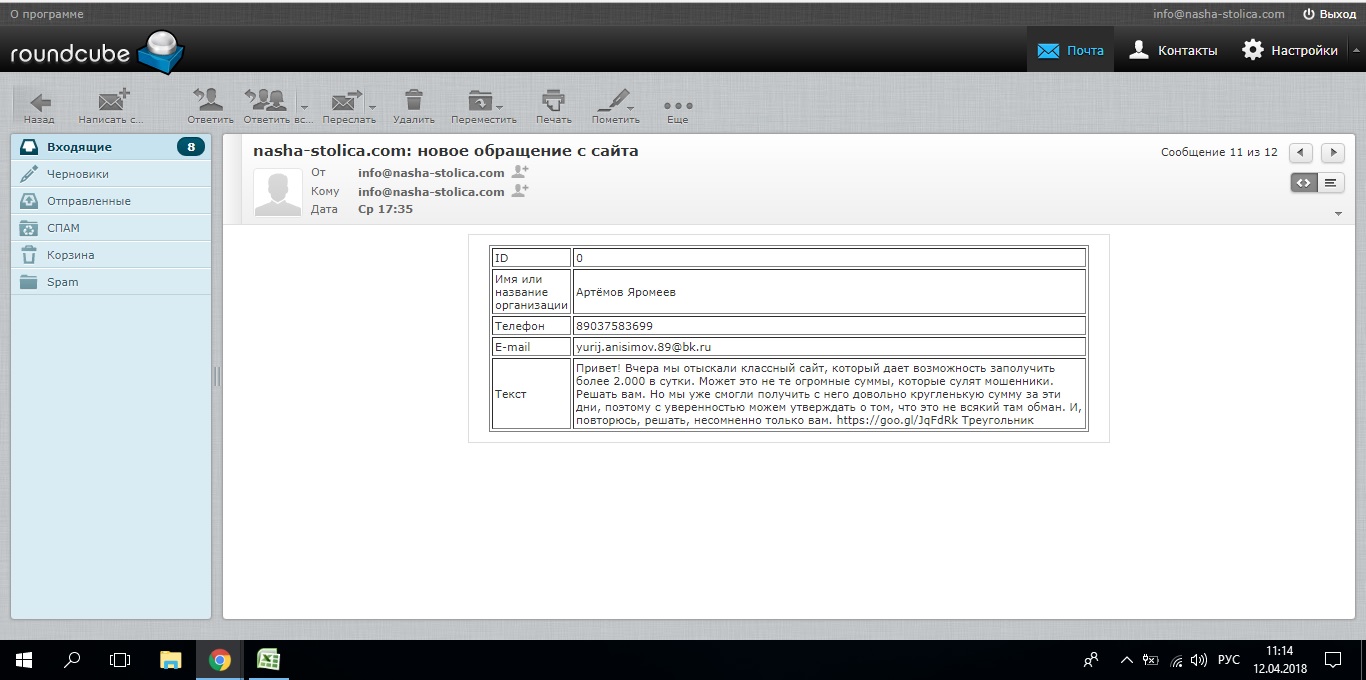Go back with the Назад arrow
Viewport: 1366px width, 680px height.
point(39,105)
